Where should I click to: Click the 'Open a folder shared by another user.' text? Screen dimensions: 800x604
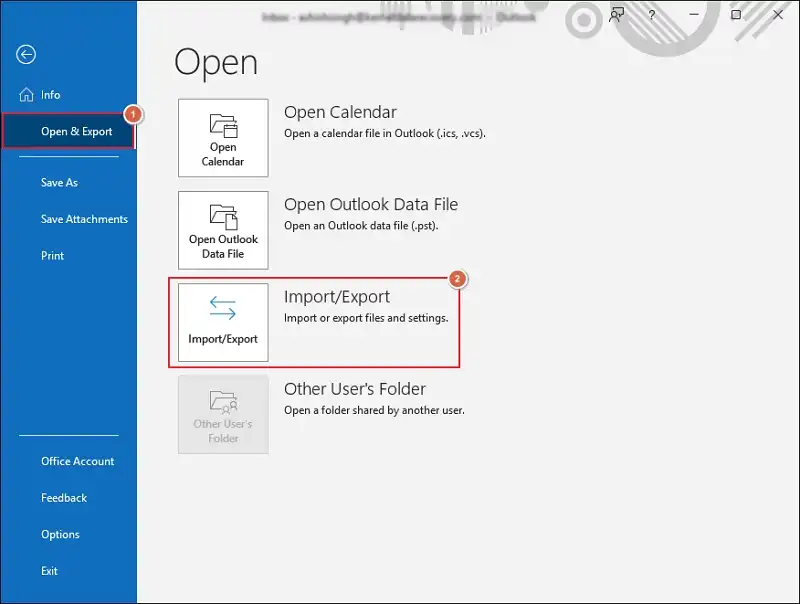374,410
